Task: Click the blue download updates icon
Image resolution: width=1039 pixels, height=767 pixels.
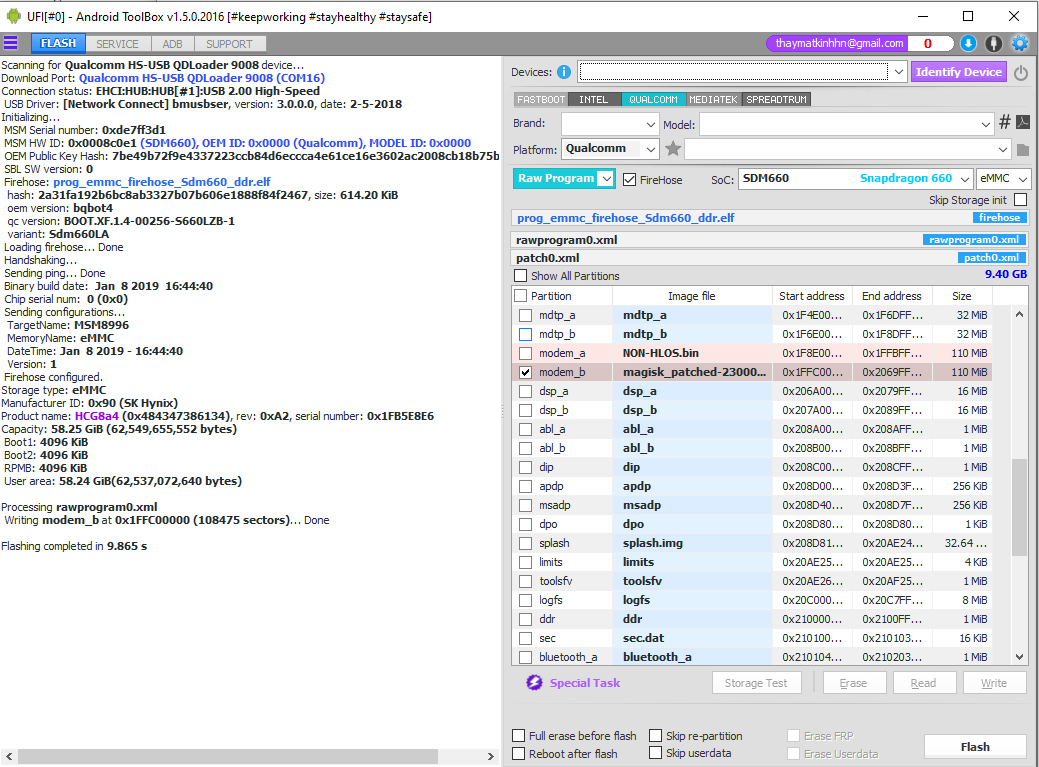Action: click(968, 43)
